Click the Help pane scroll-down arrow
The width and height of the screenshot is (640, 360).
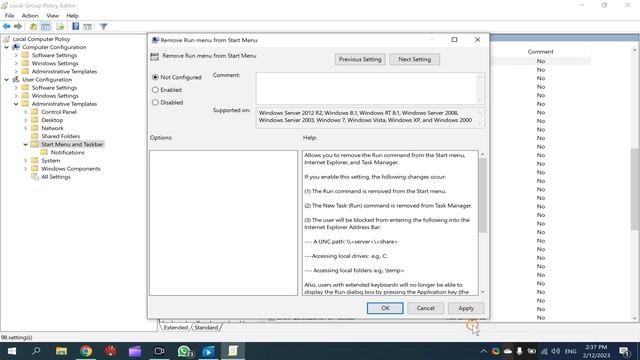pyautogui.click(x=482, y=292)
